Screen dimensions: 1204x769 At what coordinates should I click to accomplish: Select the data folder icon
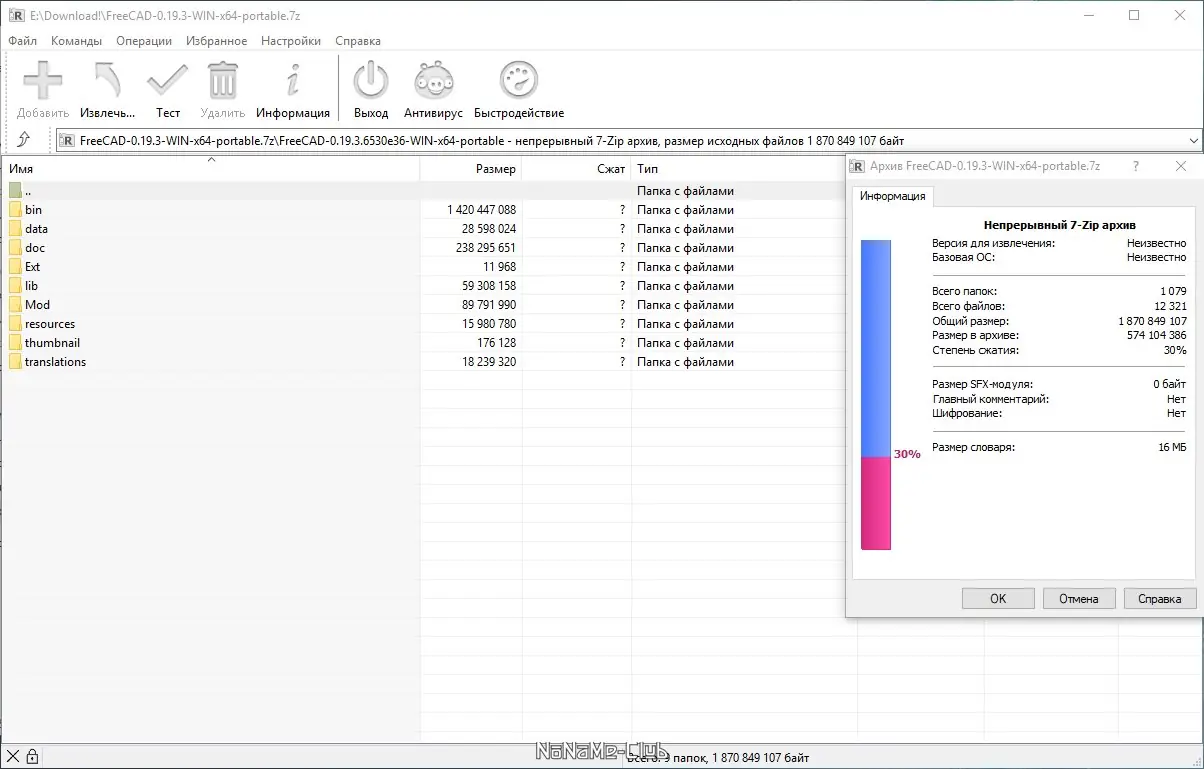pyautogui.click(x=15, y=229)
